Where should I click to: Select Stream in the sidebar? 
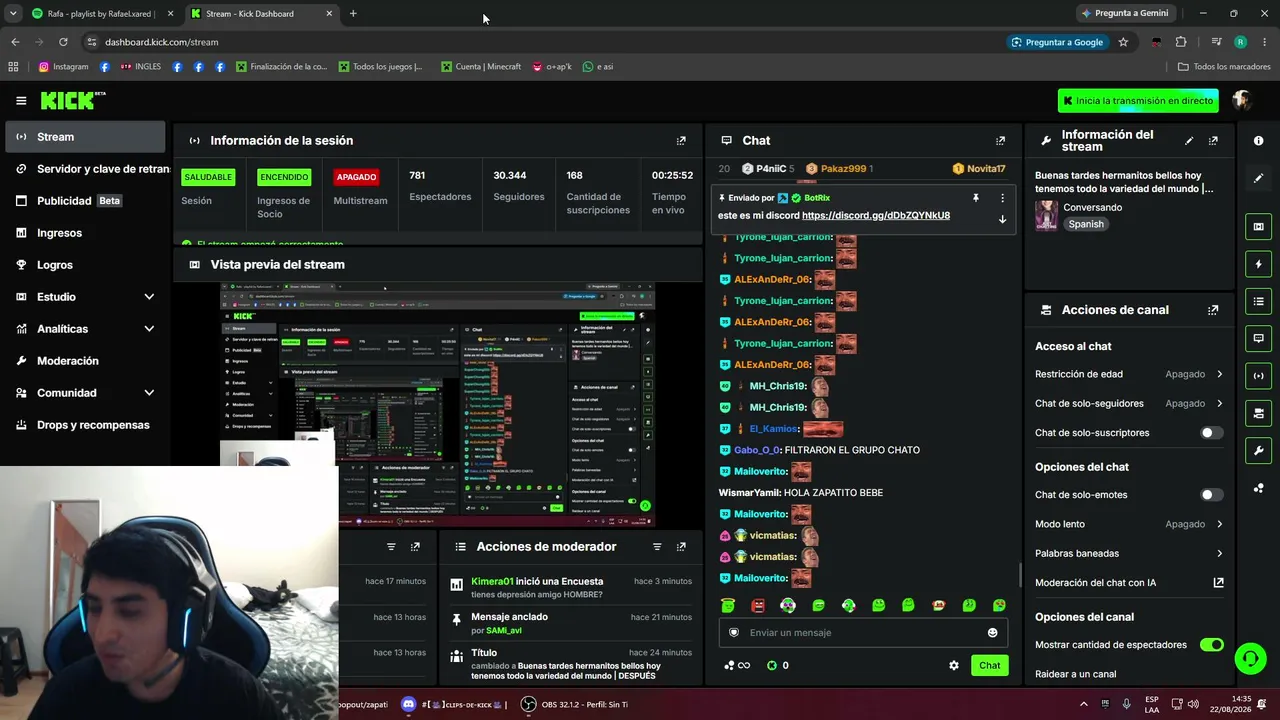85,137
